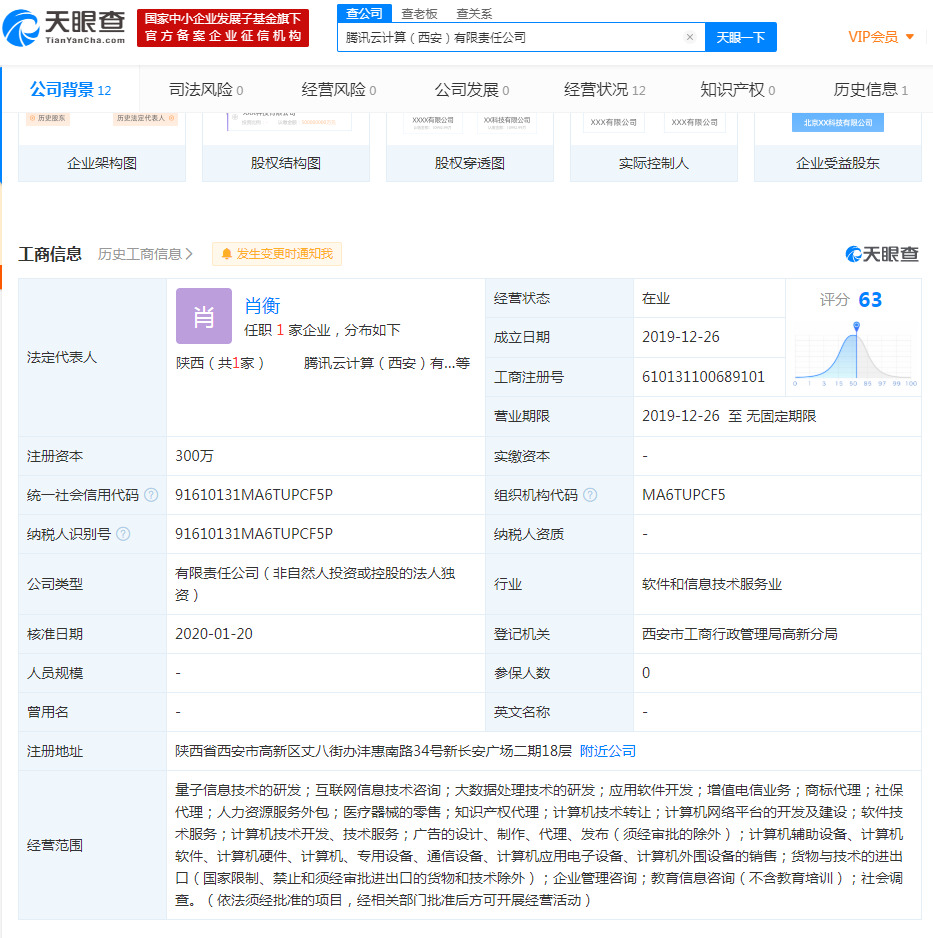The height and width of the screenshot is (938, 933).
Task: Open the 司法风险 tab
Action: click(206, 90)
